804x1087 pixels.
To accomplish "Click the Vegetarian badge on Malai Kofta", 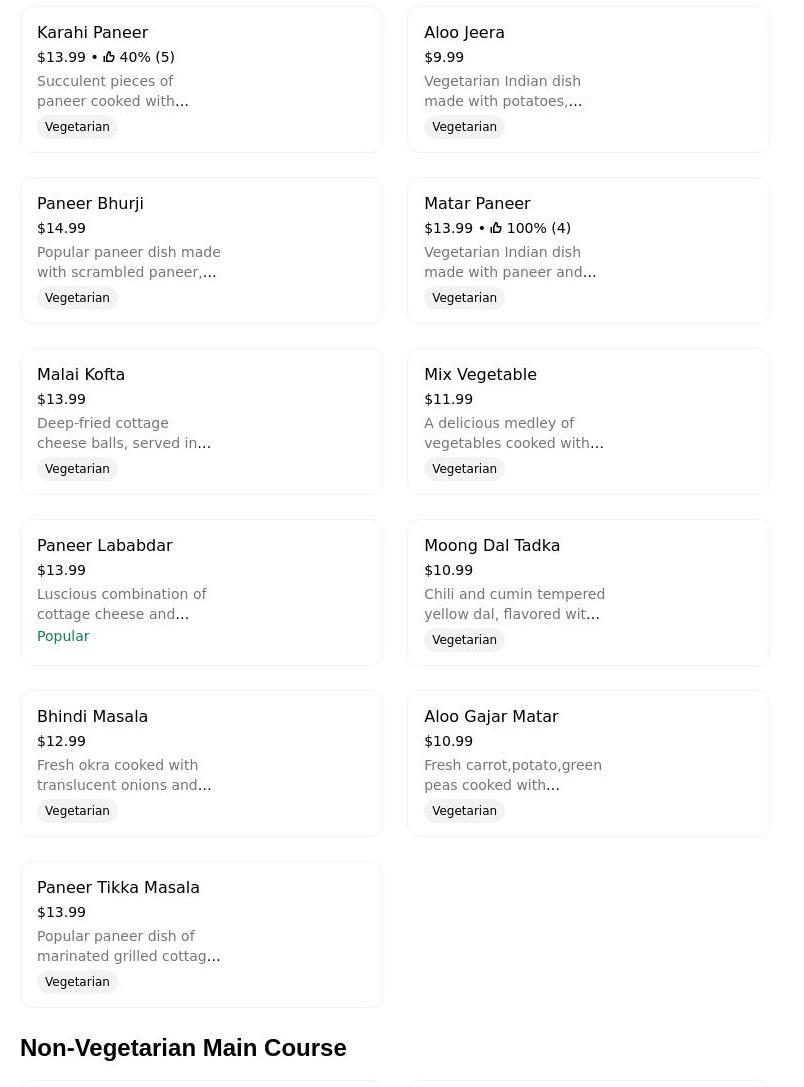I will (x=77, y=469).
